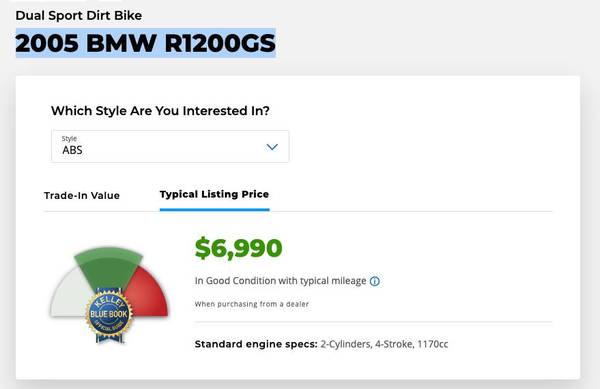Click the 2005 BMW R1200GS heading

tap(145, 43)
